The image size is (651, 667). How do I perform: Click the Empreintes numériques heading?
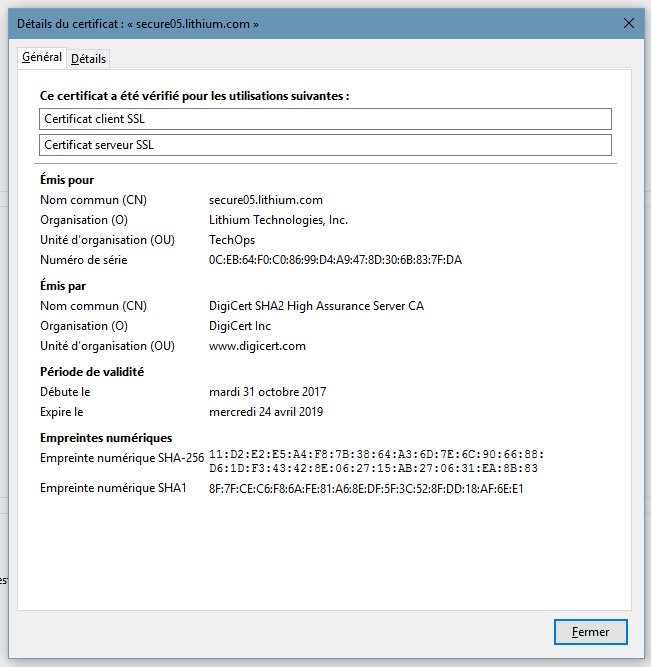(106, 438)
